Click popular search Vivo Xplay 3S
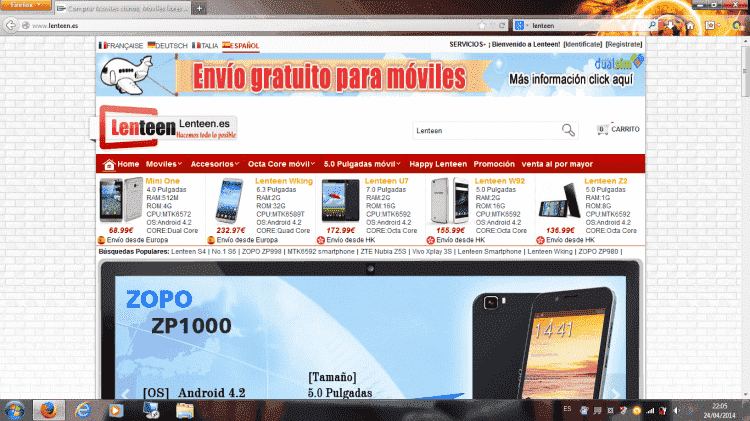The height and width of the screenshot is (421, 750). click(x=432, y=251)
